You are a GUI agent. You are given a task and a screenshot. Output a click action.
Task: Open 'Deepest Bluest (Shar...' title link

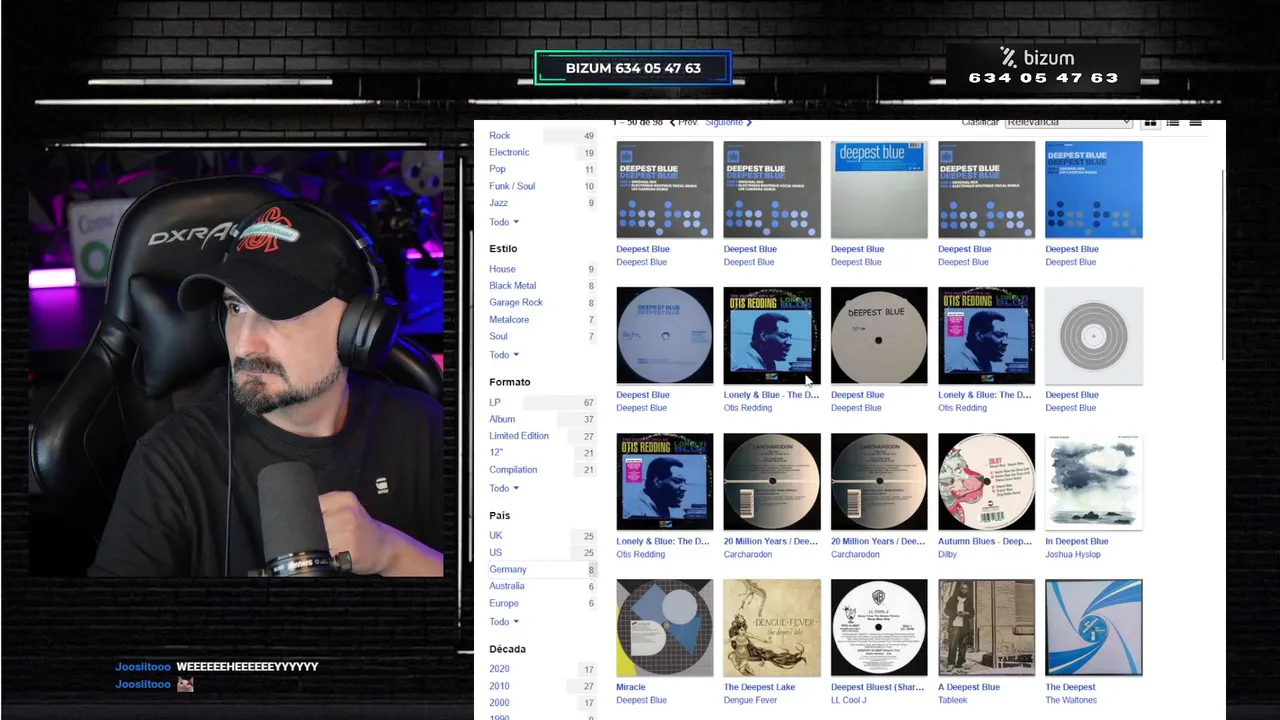tap(878, 687)
